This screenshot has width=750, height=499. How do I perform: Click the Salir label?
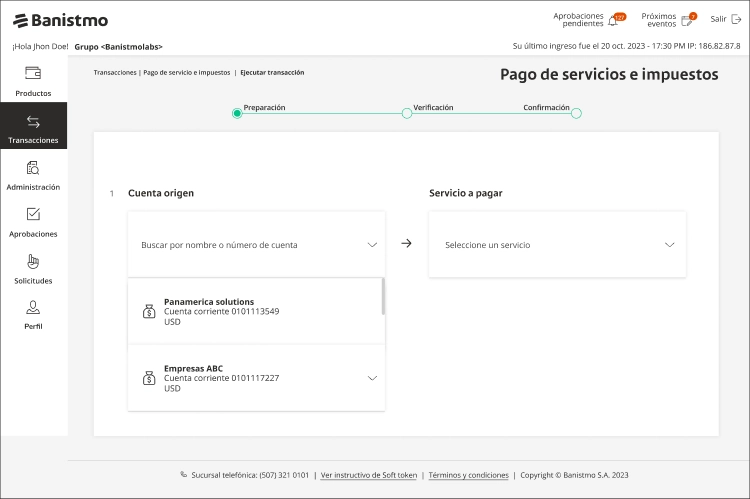tap(718, 19)
